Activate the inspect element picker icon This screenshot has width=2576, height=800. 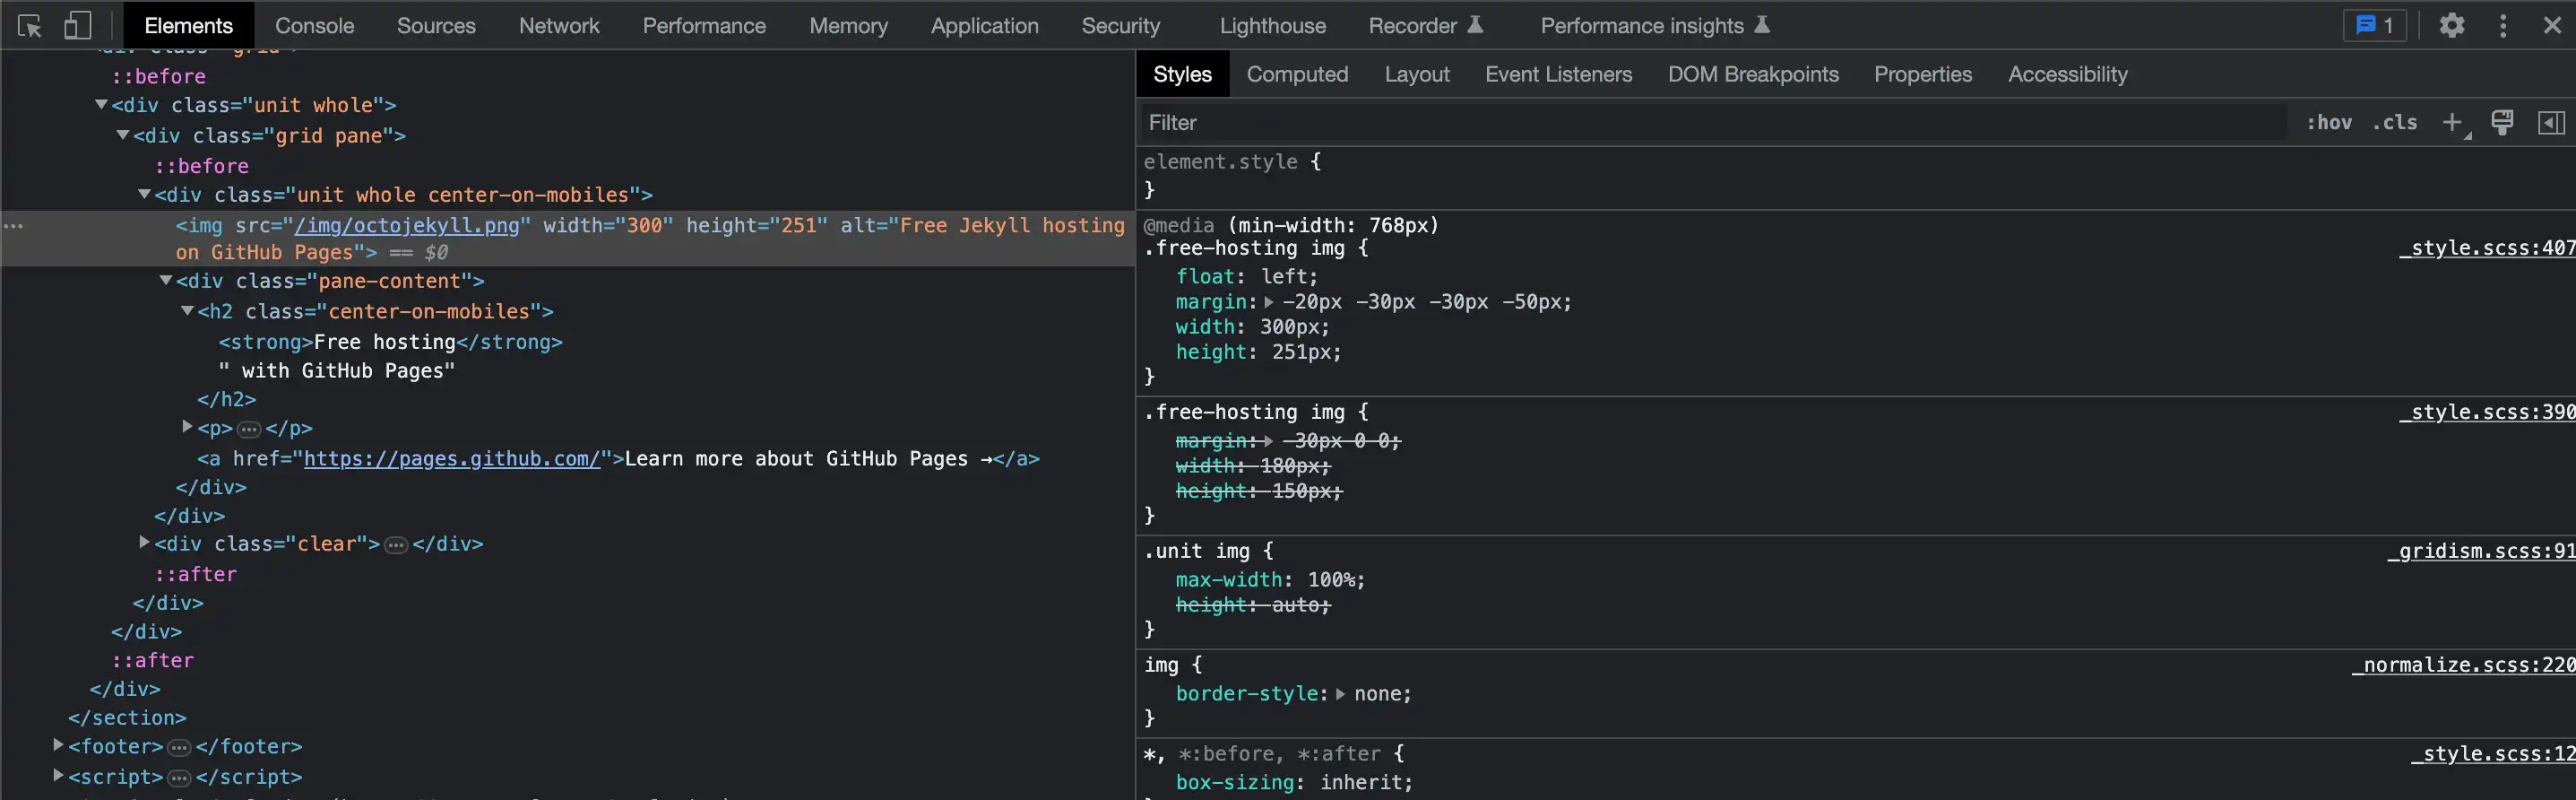click(x=30, y=26)
